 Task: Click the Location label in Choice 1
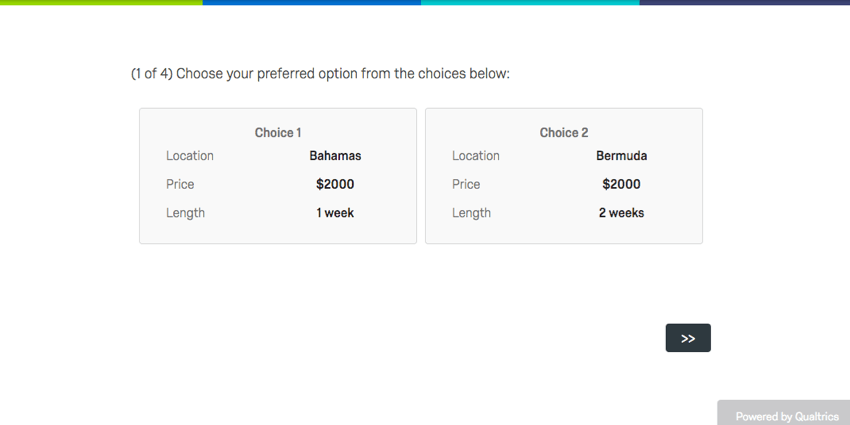click(x=190, y=156)
